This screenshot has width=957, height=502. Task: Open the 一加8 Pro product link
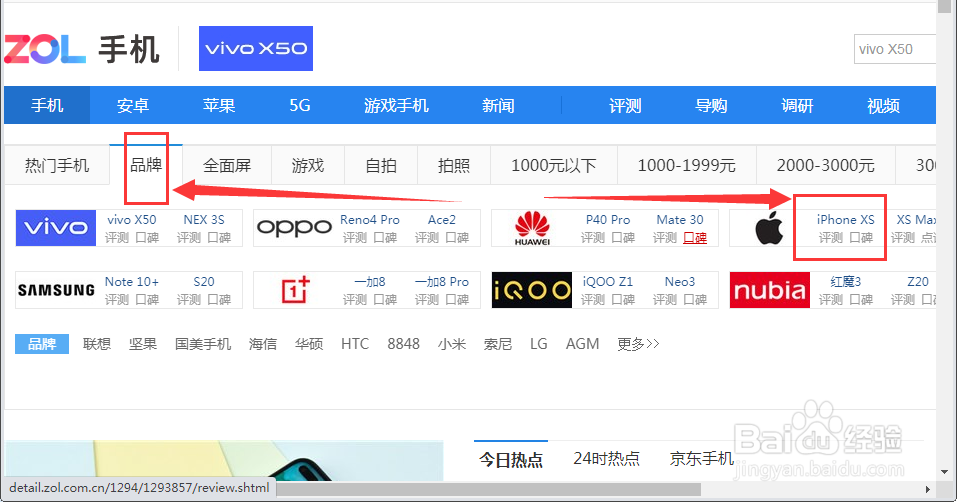pyautogui.click(x=442, y=282)
